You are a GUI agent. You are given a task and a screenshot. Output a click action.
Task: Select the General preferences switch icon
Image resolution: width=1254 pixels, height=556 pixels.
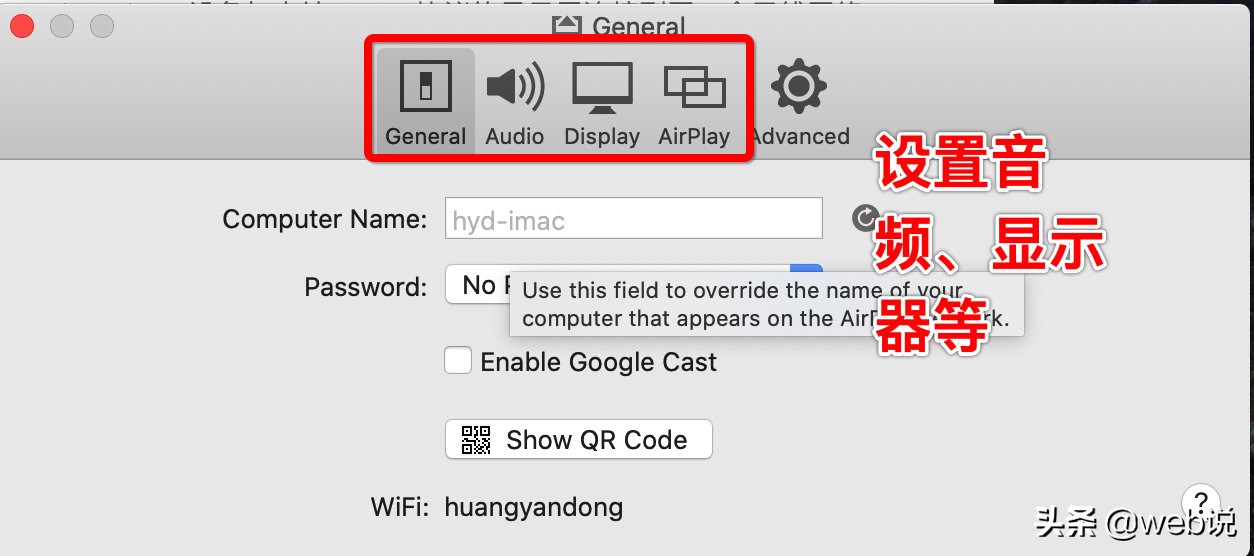coord(425,86)
